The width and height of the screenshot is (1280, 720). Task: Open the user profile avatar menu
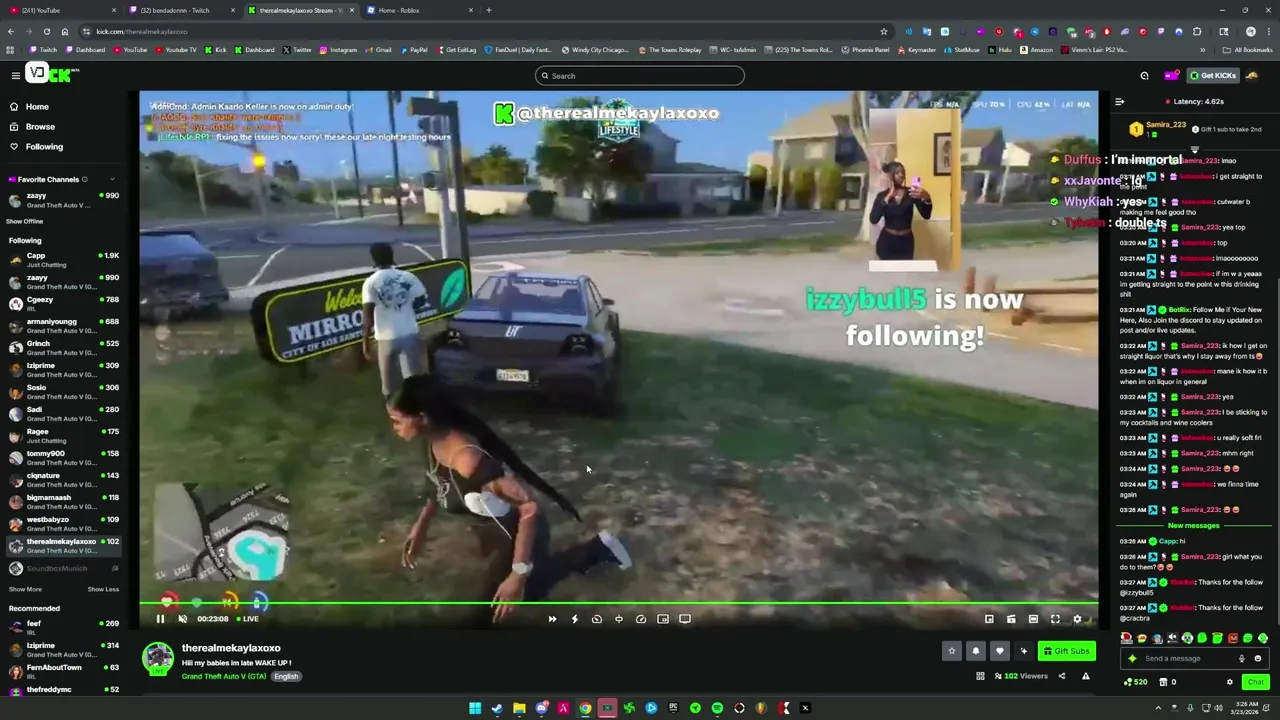tap(1251, 75)
